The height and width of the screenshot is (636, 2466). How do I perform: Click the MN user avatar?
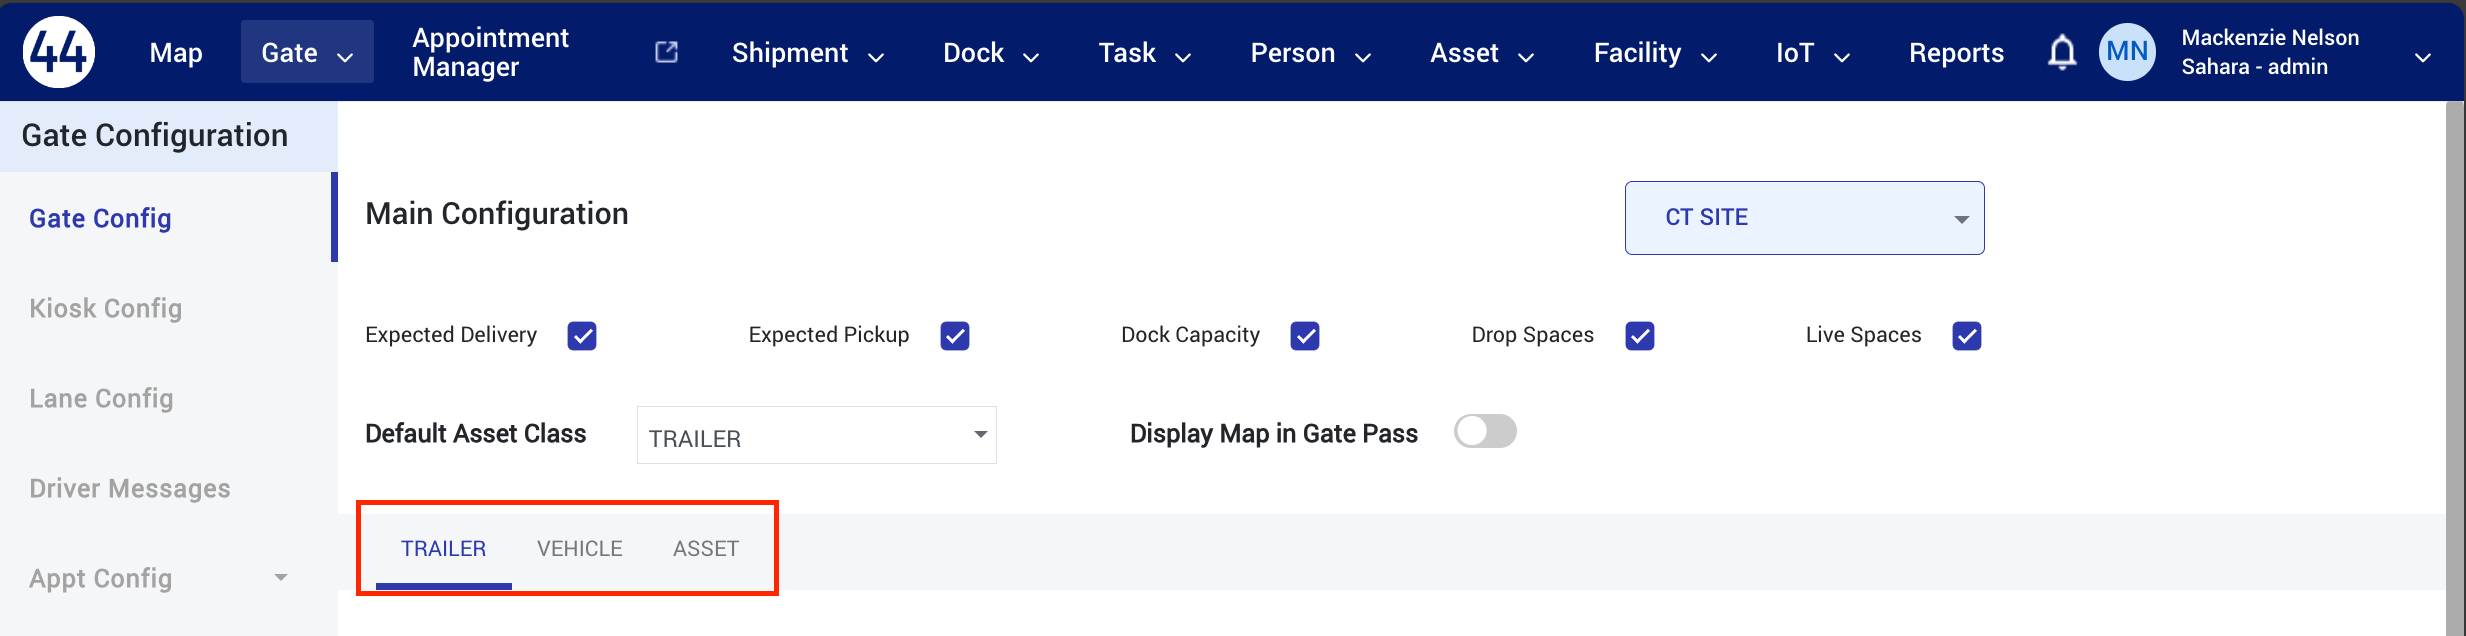(x=2127, y=52)
